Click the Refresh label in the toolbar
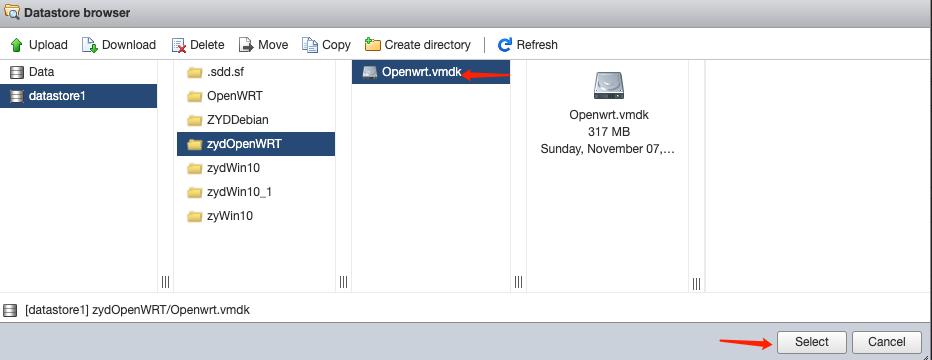The width and height of the screenshot is (932, 360). click(x=537, y=45)
